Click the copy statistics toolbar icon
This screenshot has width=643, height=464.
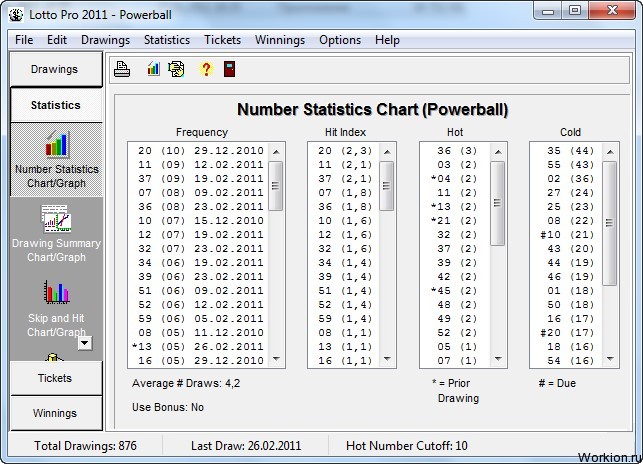pos(176,69)
